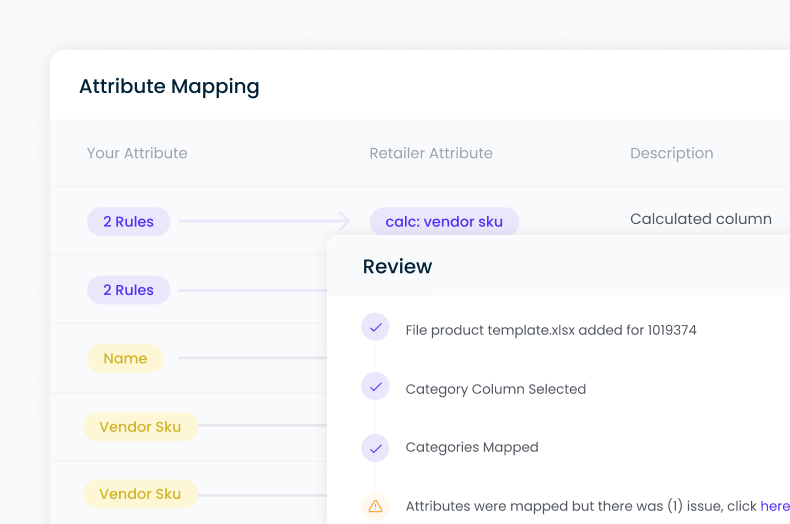Click the 'Attribute Mapping' panel title
Screen dimensions: 790x524
point(169,86)
